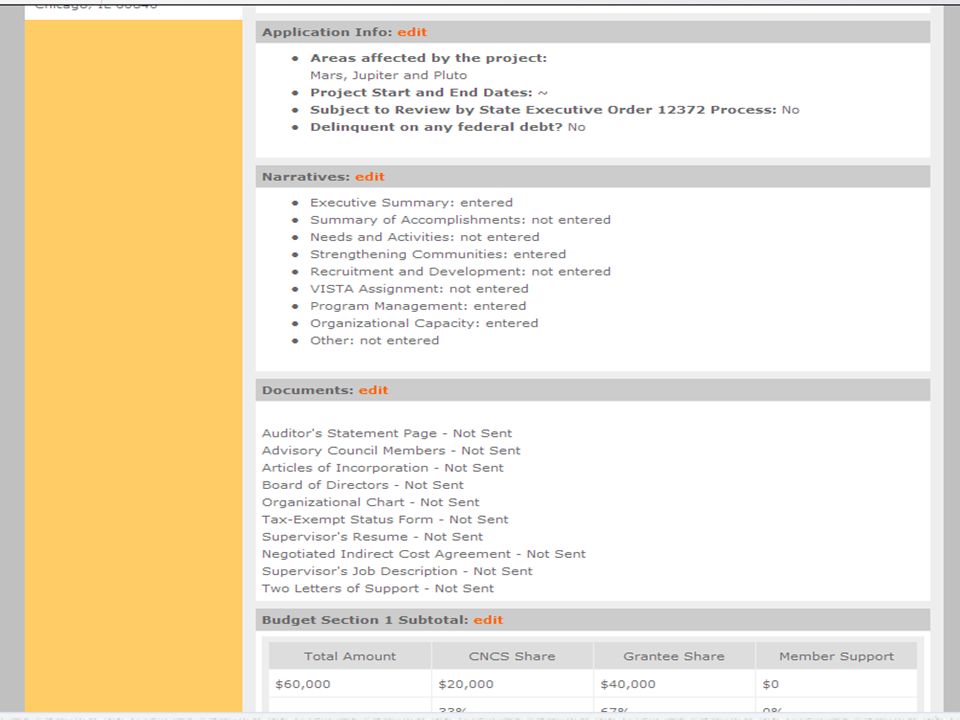
Task: Click 'Two Letters of Support - Not Sent'
Action: click(x=378, y=588)
